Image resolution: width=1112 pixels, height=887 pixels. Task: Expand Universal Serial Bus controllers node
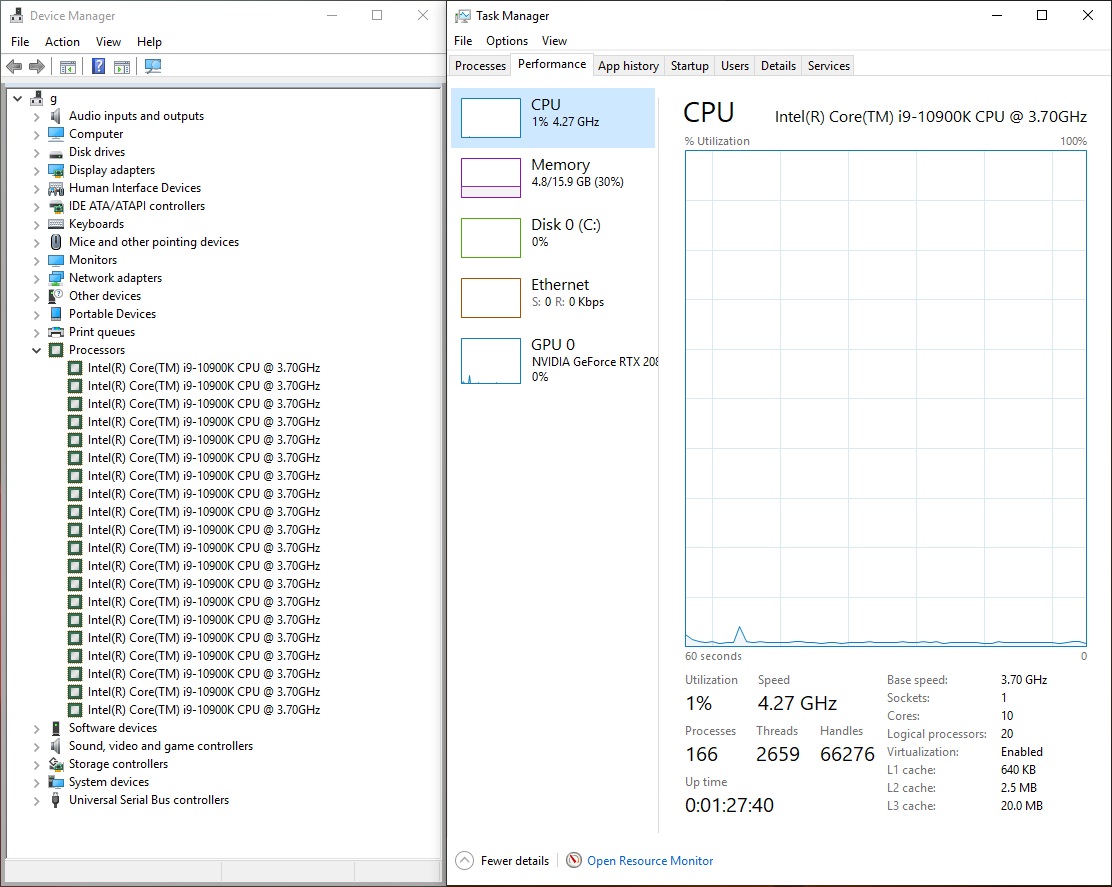pos(37,800)
